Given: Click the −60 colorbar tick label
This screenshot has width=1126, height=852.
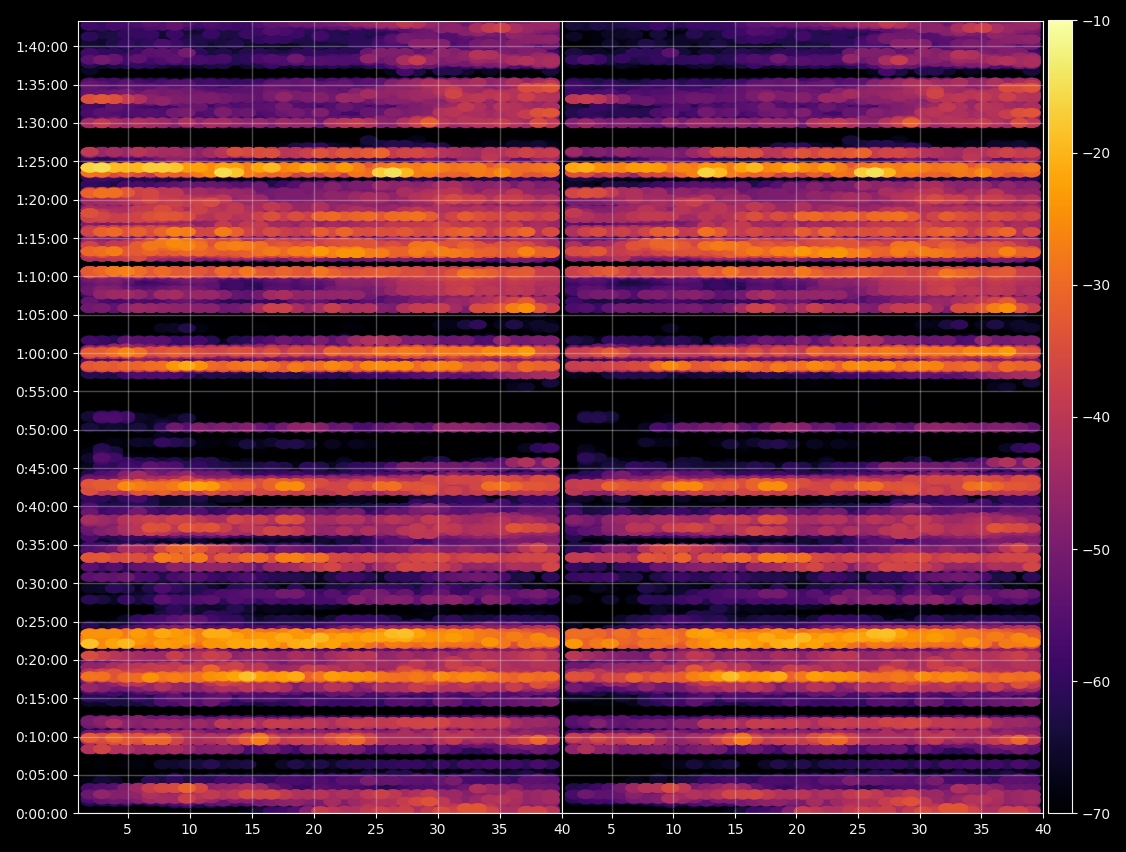Looking at the screenshot, I should point(1095,682).
